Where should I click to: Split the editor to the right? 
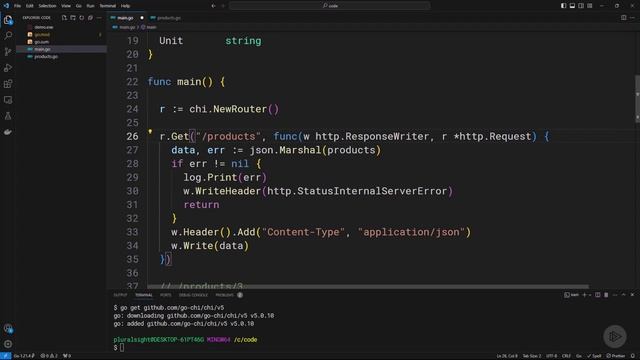click(x=624, y=18)
